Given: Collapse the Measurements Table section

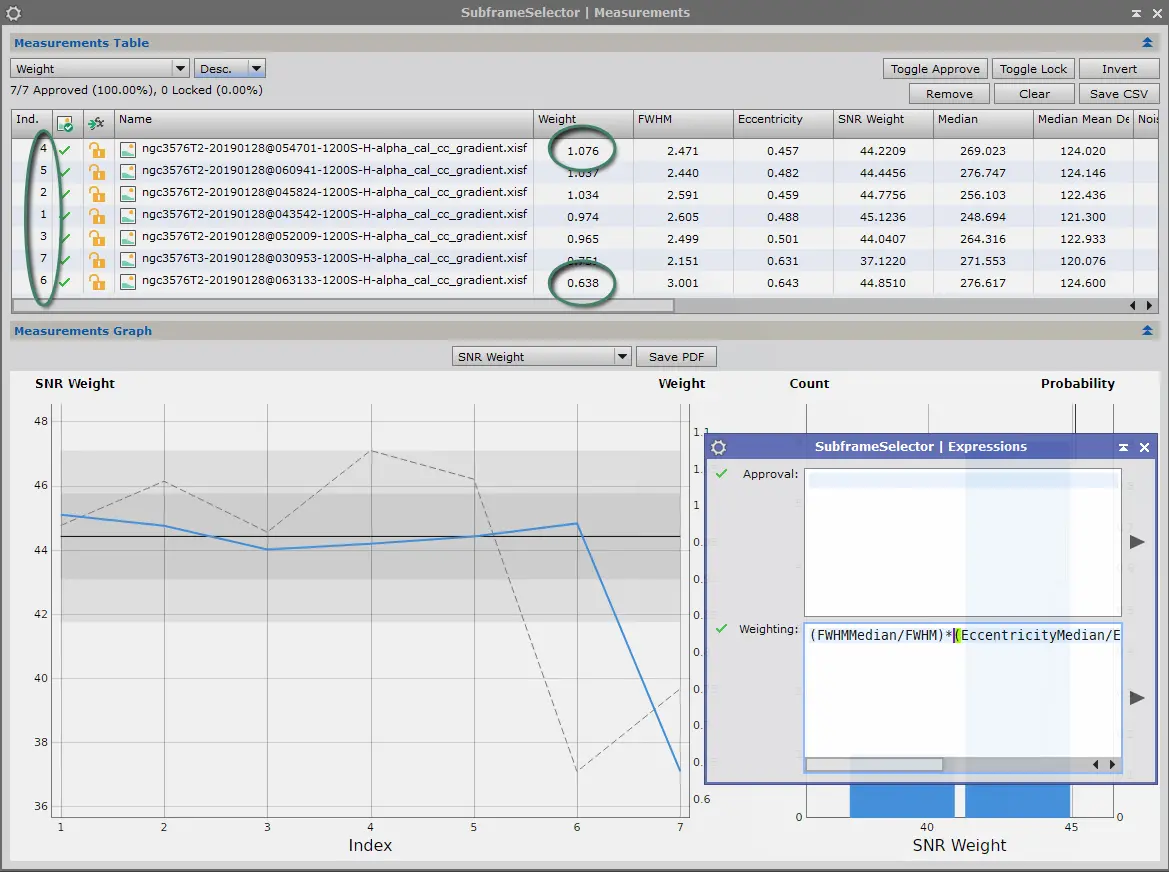Looking at the screenshot, I should pyautogui.click(x=1147, y=43).
